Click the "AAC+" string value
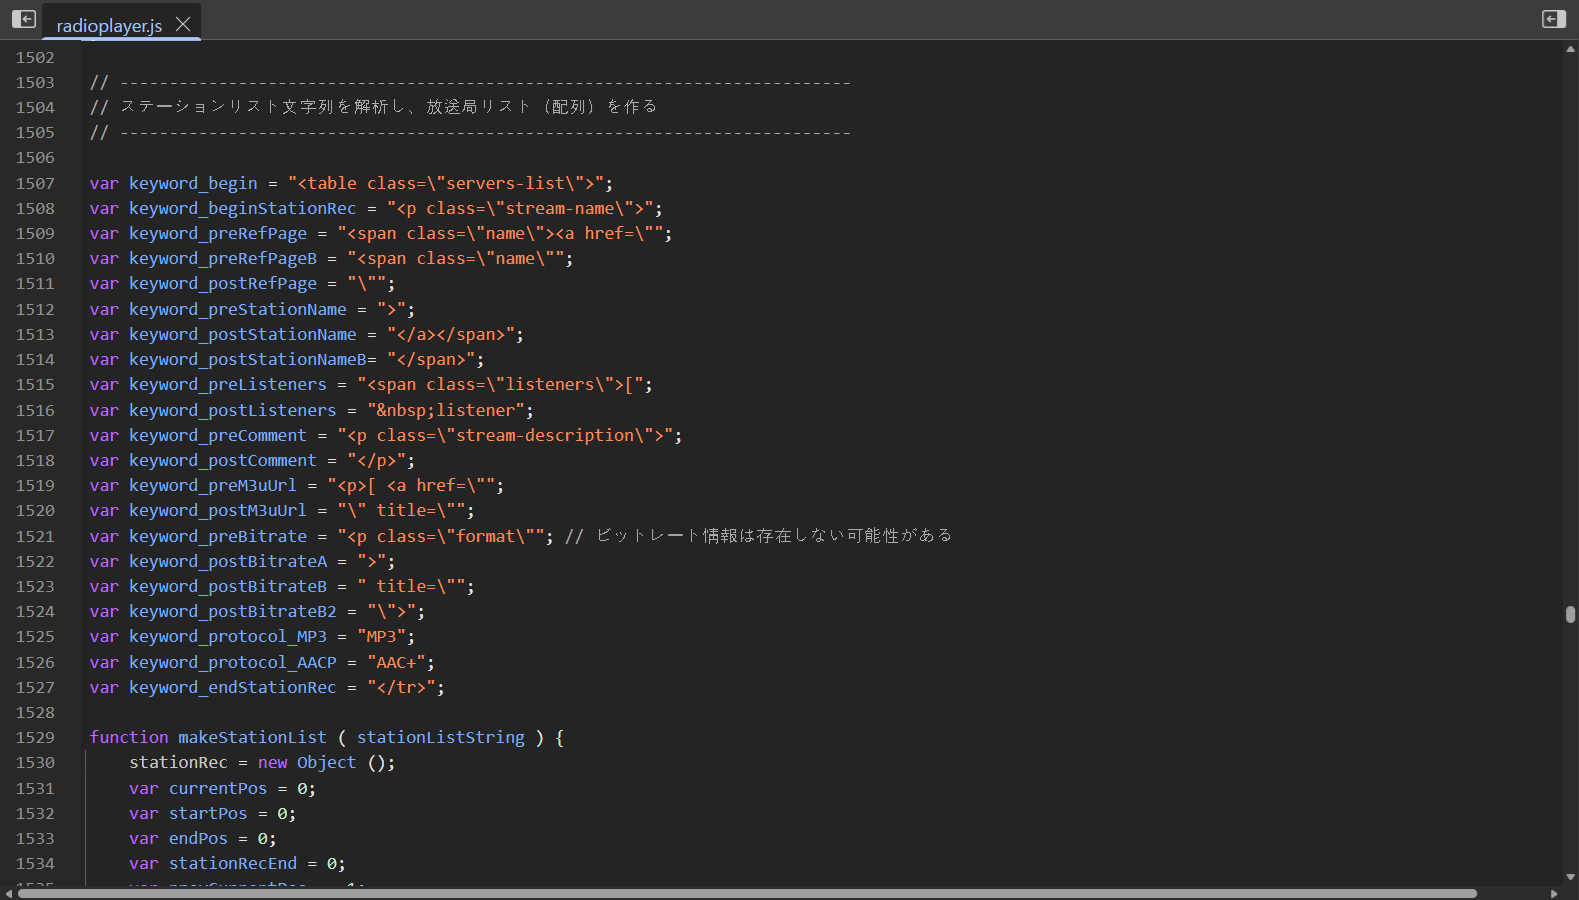1579x900 pixels. click(x=397, y=662)
